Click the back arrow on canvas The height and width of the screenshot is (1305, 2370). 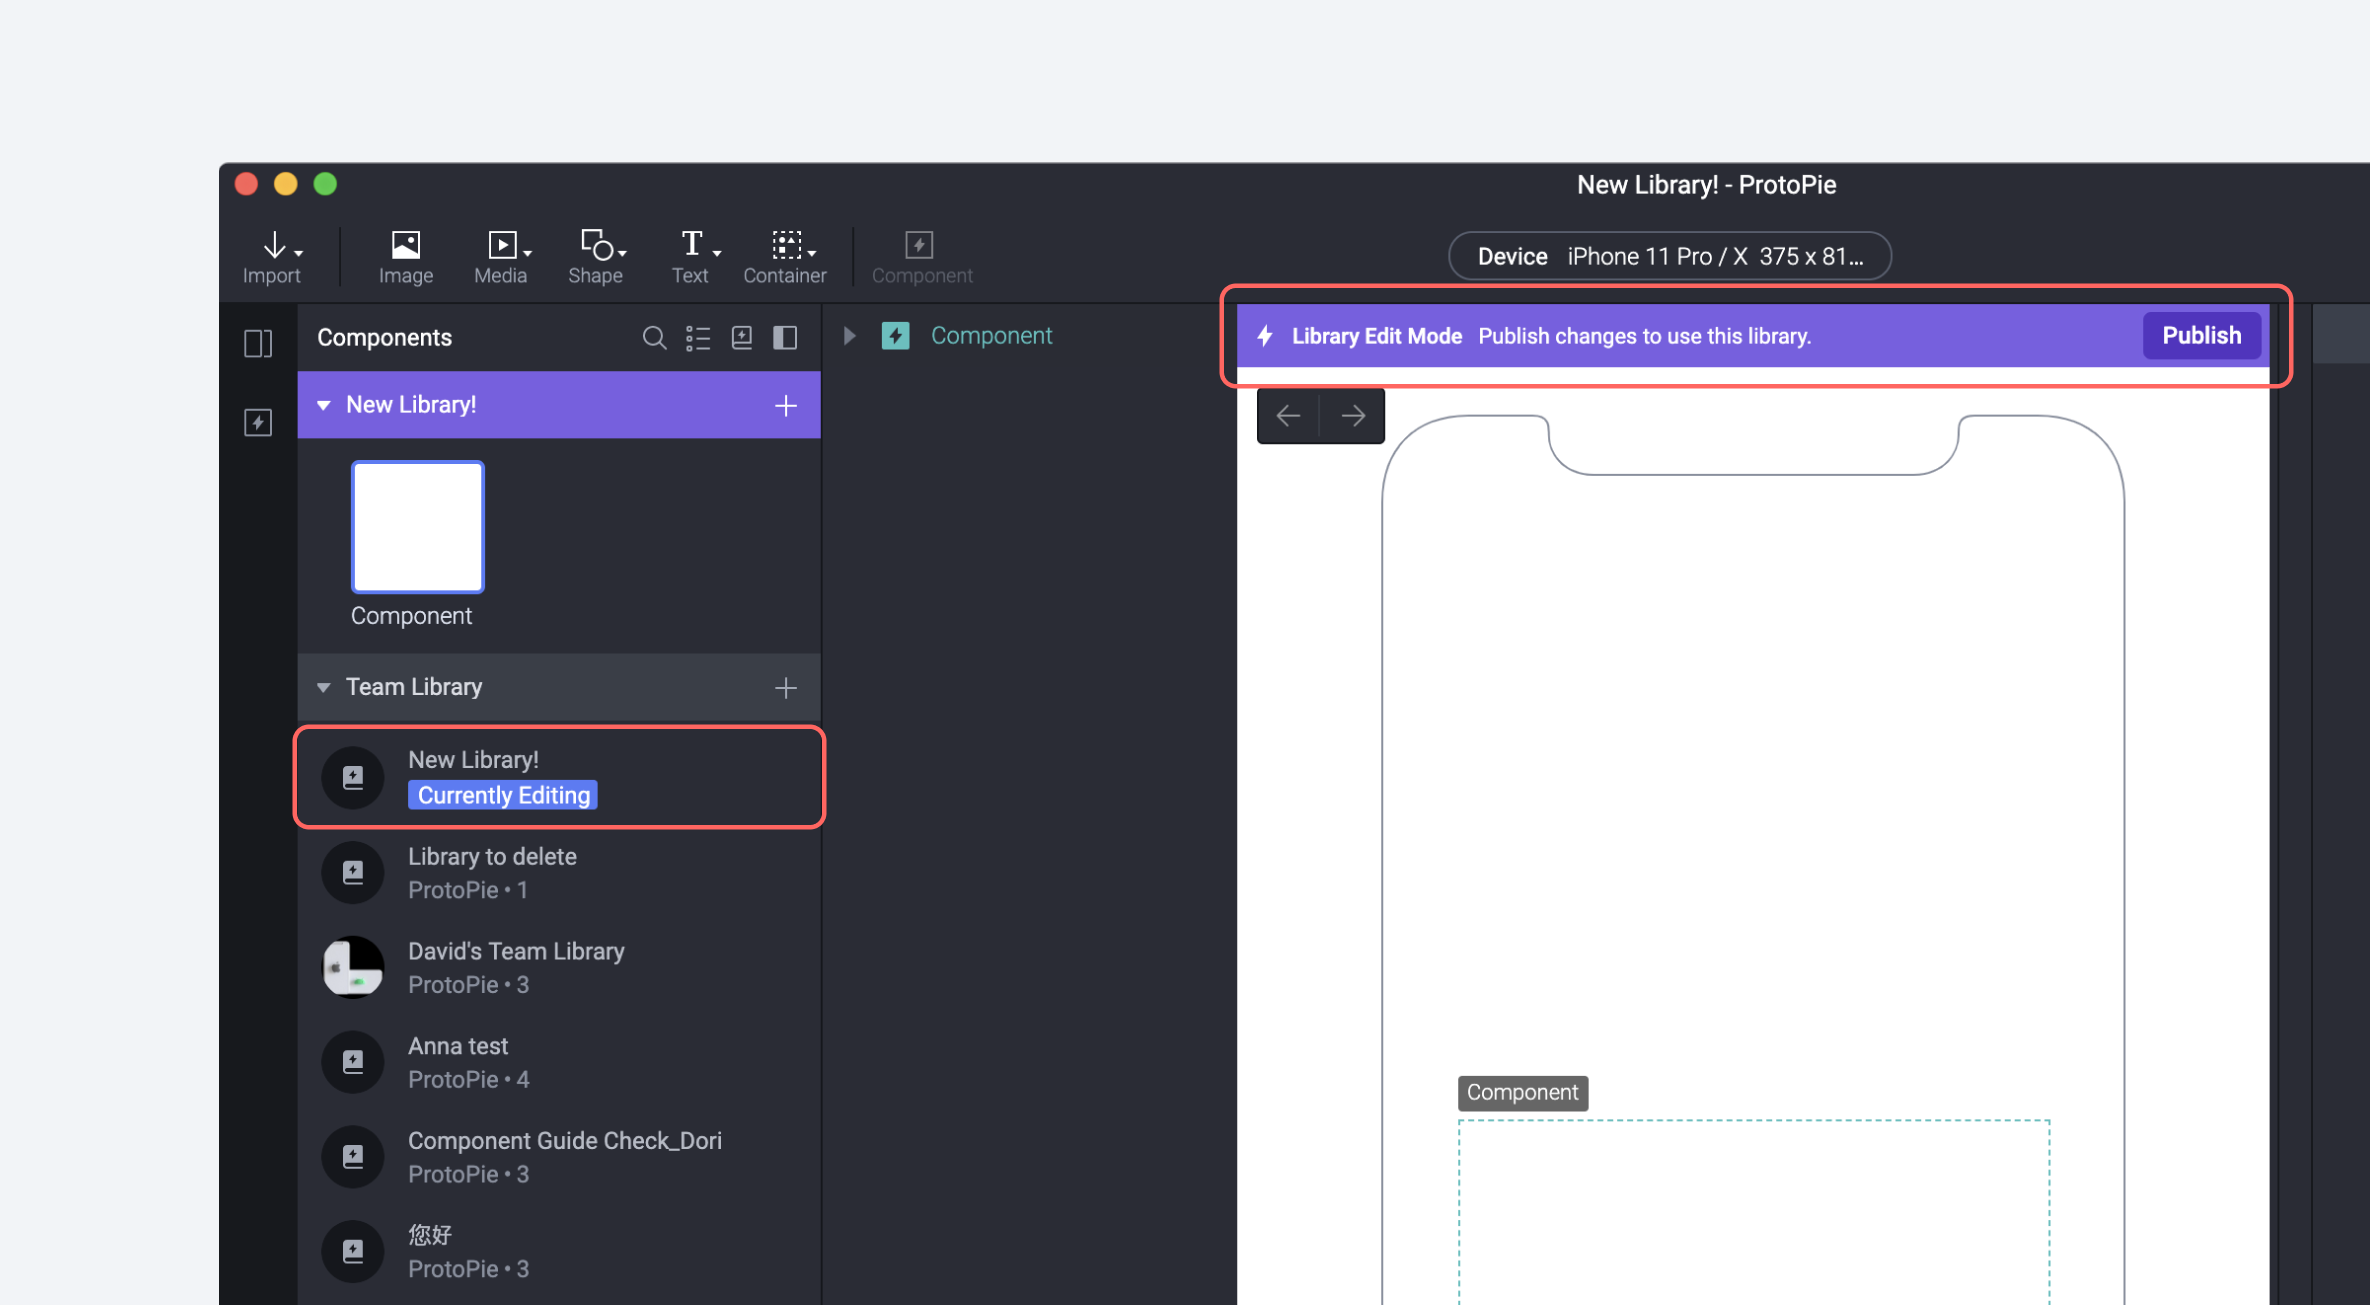click(1288, 415)
